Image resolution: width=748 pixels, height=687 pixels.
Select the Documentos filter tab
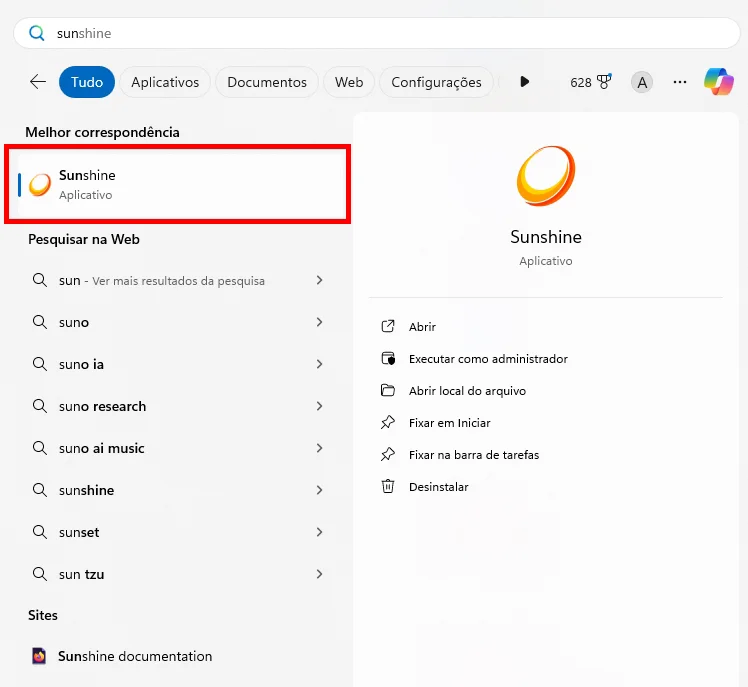(266, 82)
